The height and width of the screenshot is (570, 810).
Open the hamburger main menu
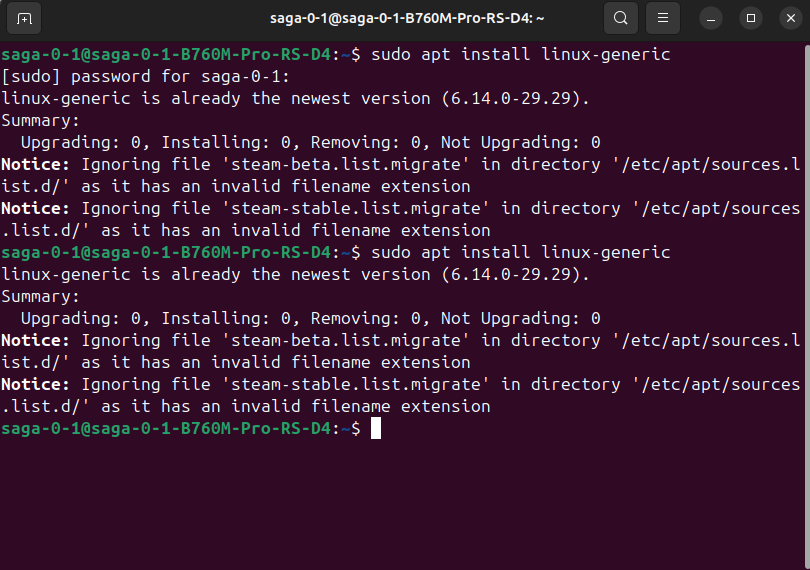coord(662,18)
